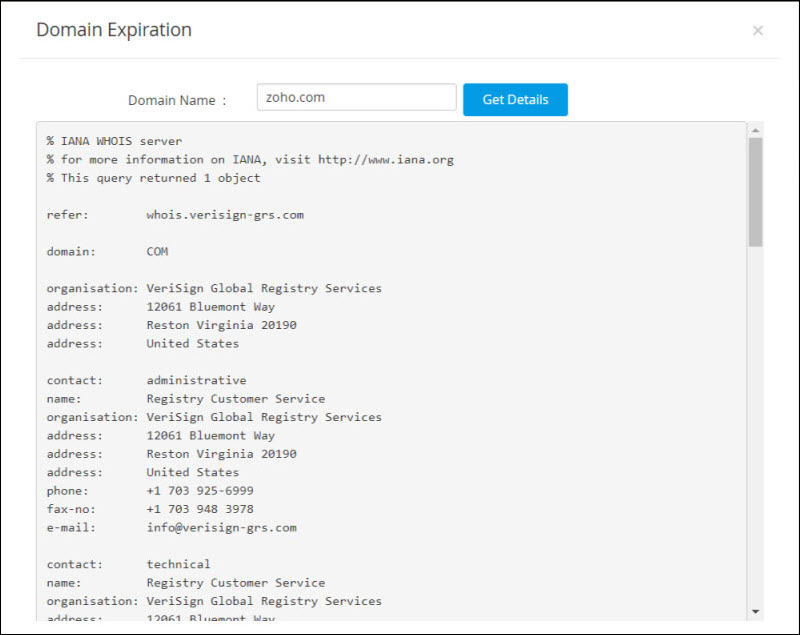Click the whois.verisign-grs.com refer value

[x=225, y=215]
